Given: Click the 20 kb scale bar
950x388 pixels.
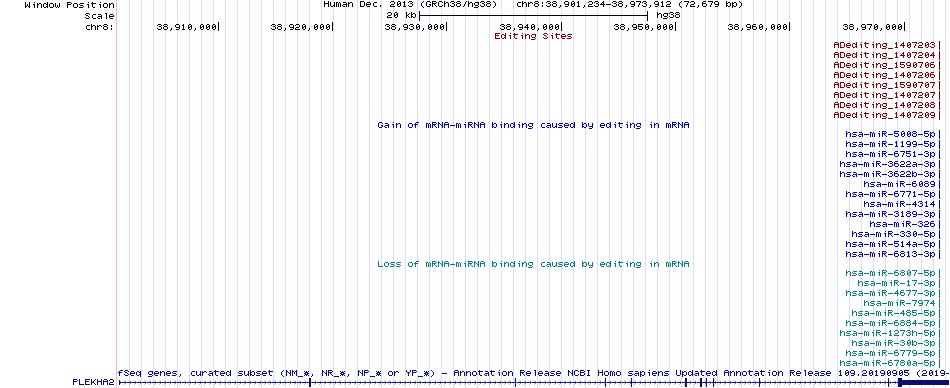Looking at the screenshot, I should [533, 16].
